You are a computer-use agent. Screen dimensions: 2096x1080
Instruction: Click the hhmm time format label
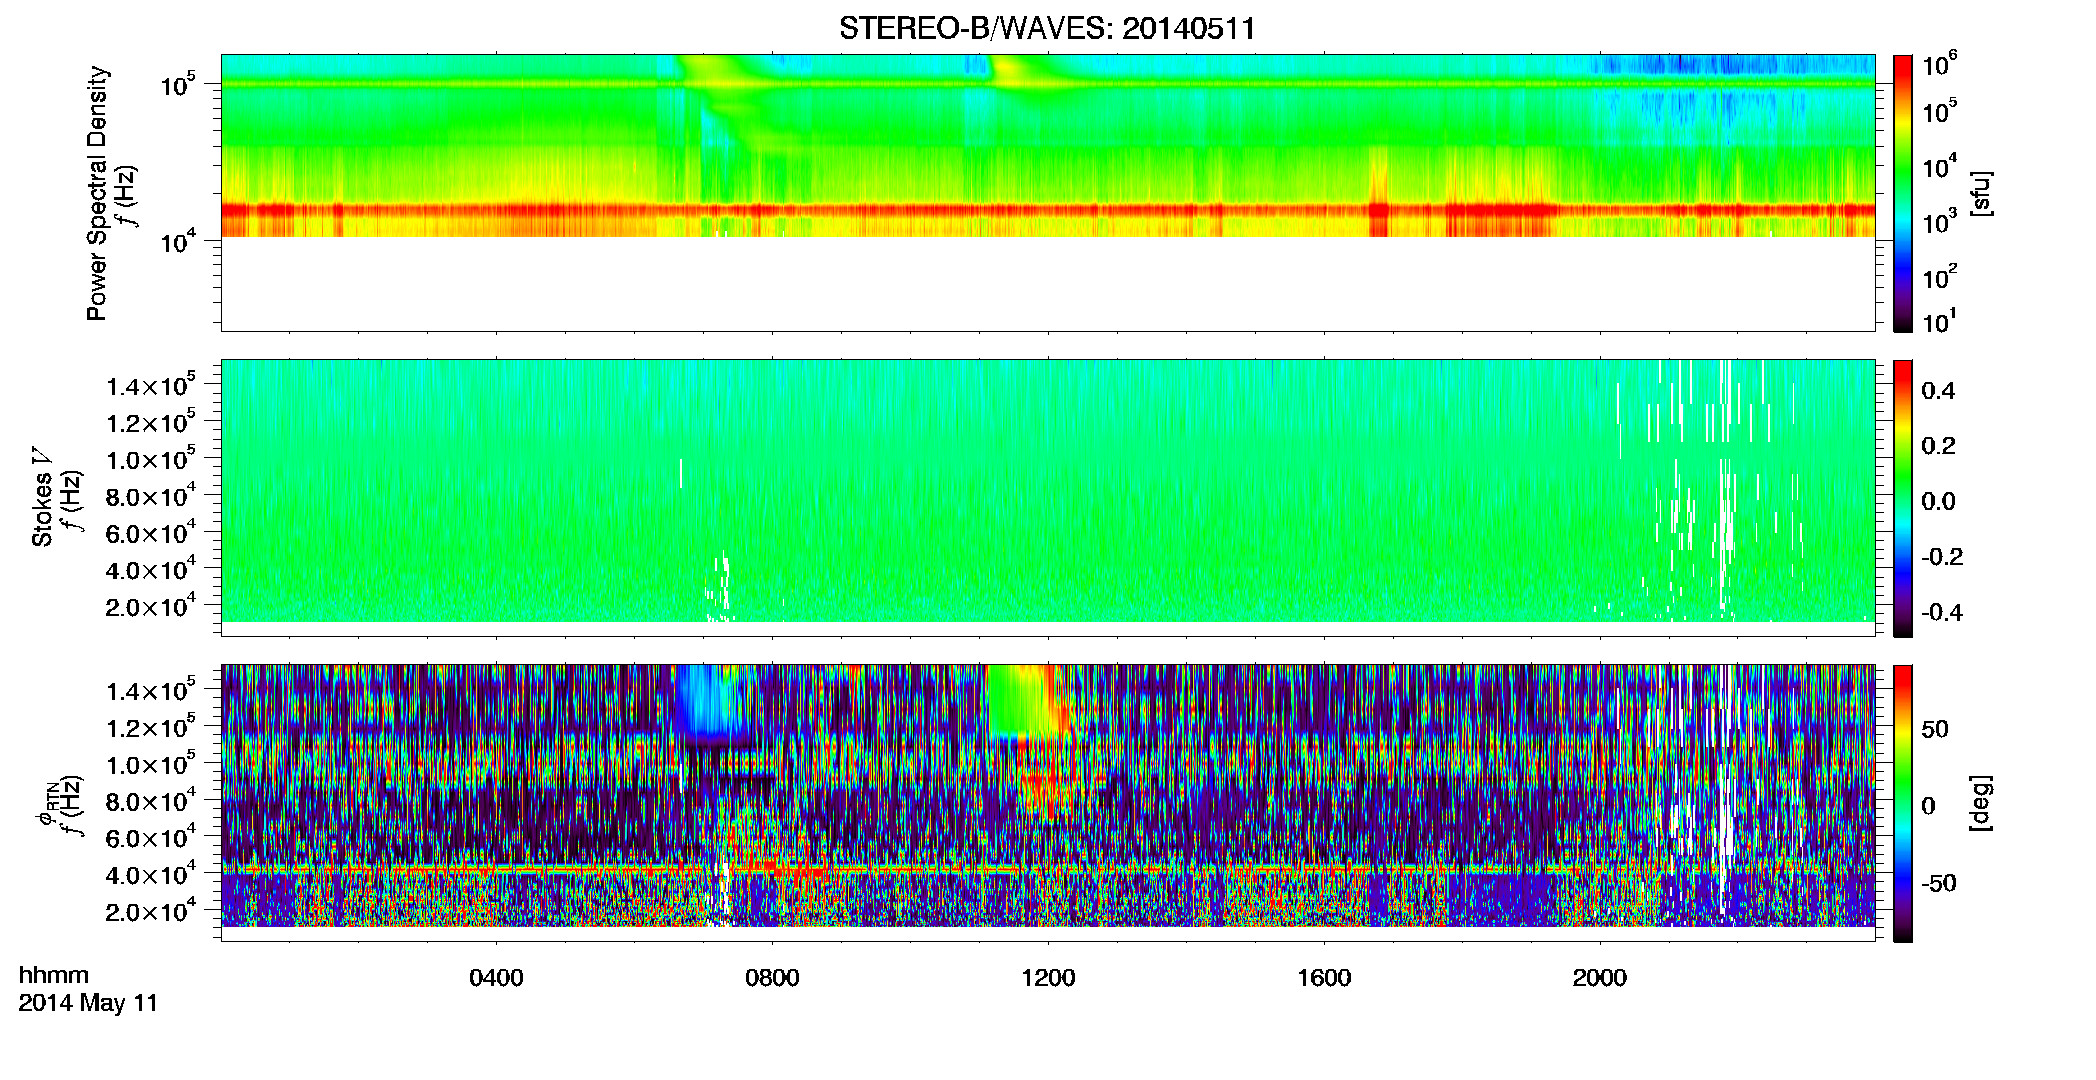point(54,975)
